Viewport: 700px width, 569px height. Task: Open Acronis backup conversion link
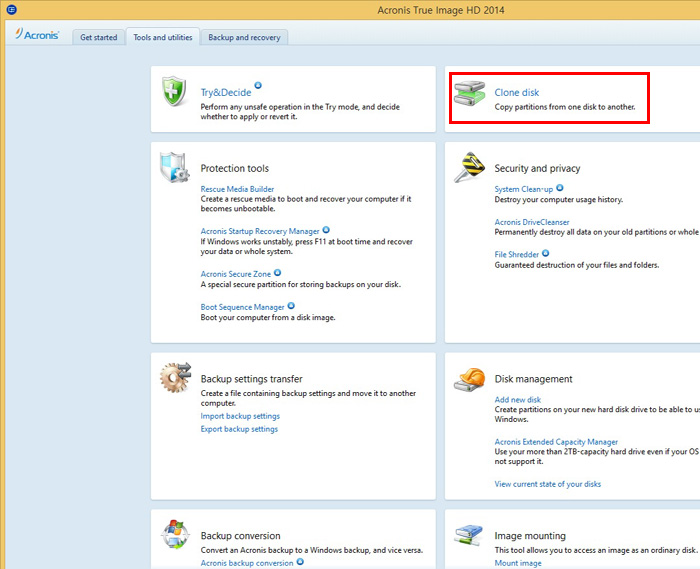(247, 563)
